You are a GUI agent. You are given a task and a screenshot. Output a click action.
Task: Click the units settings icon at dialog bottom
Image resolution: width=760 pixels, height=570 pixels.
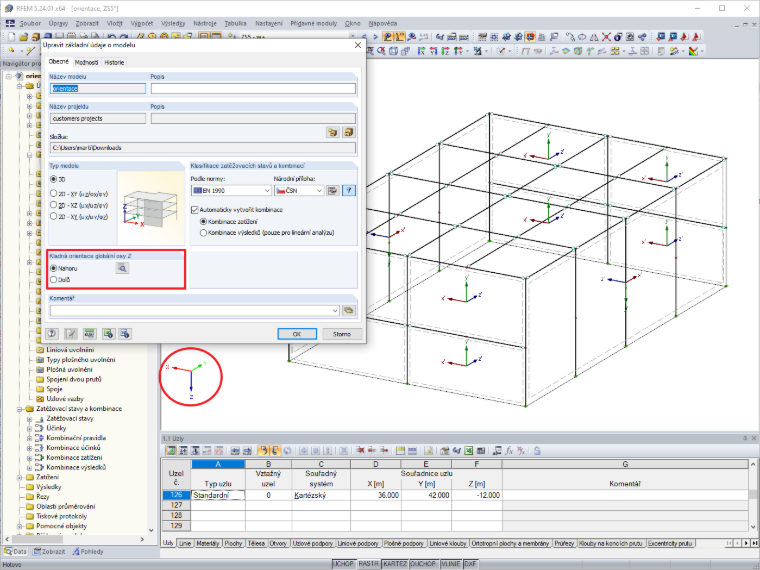(89, 333)
